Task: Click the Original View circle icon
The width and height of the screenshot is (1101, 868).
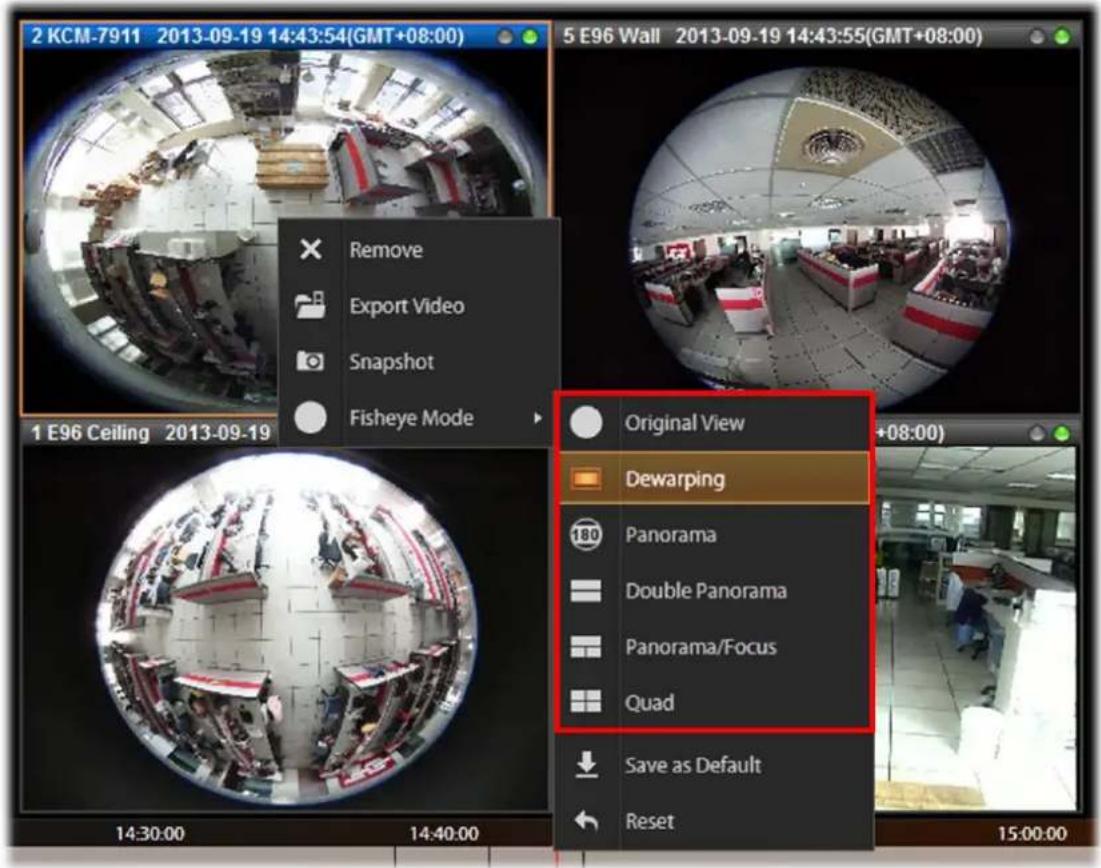Action: tap(586, 423)
